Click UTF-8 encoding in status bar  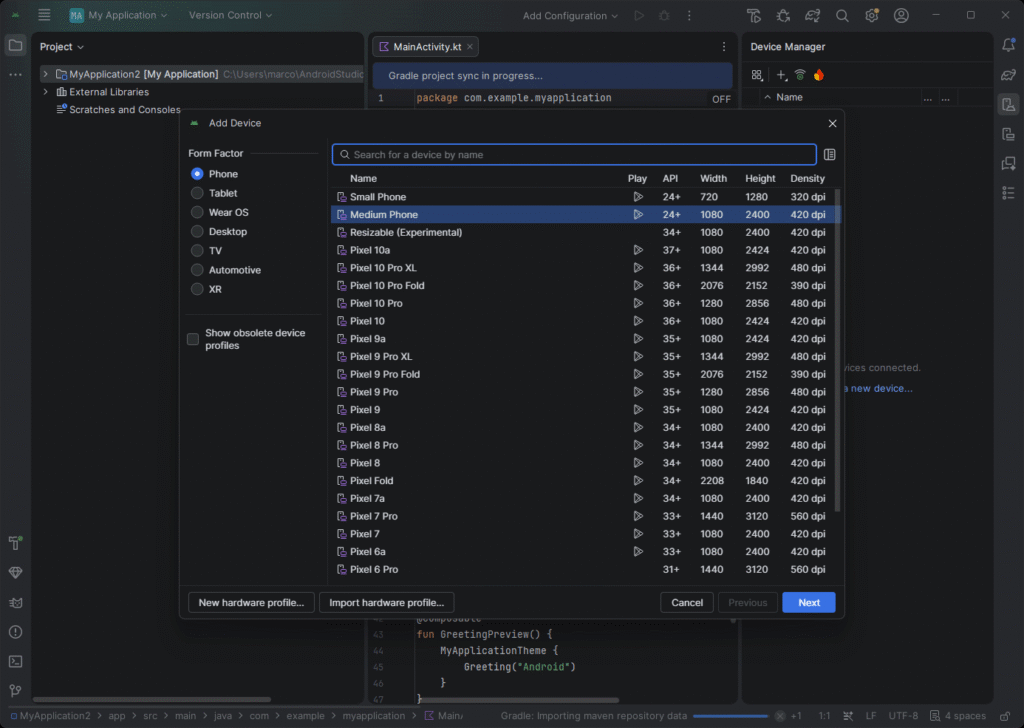coord(903,716)
